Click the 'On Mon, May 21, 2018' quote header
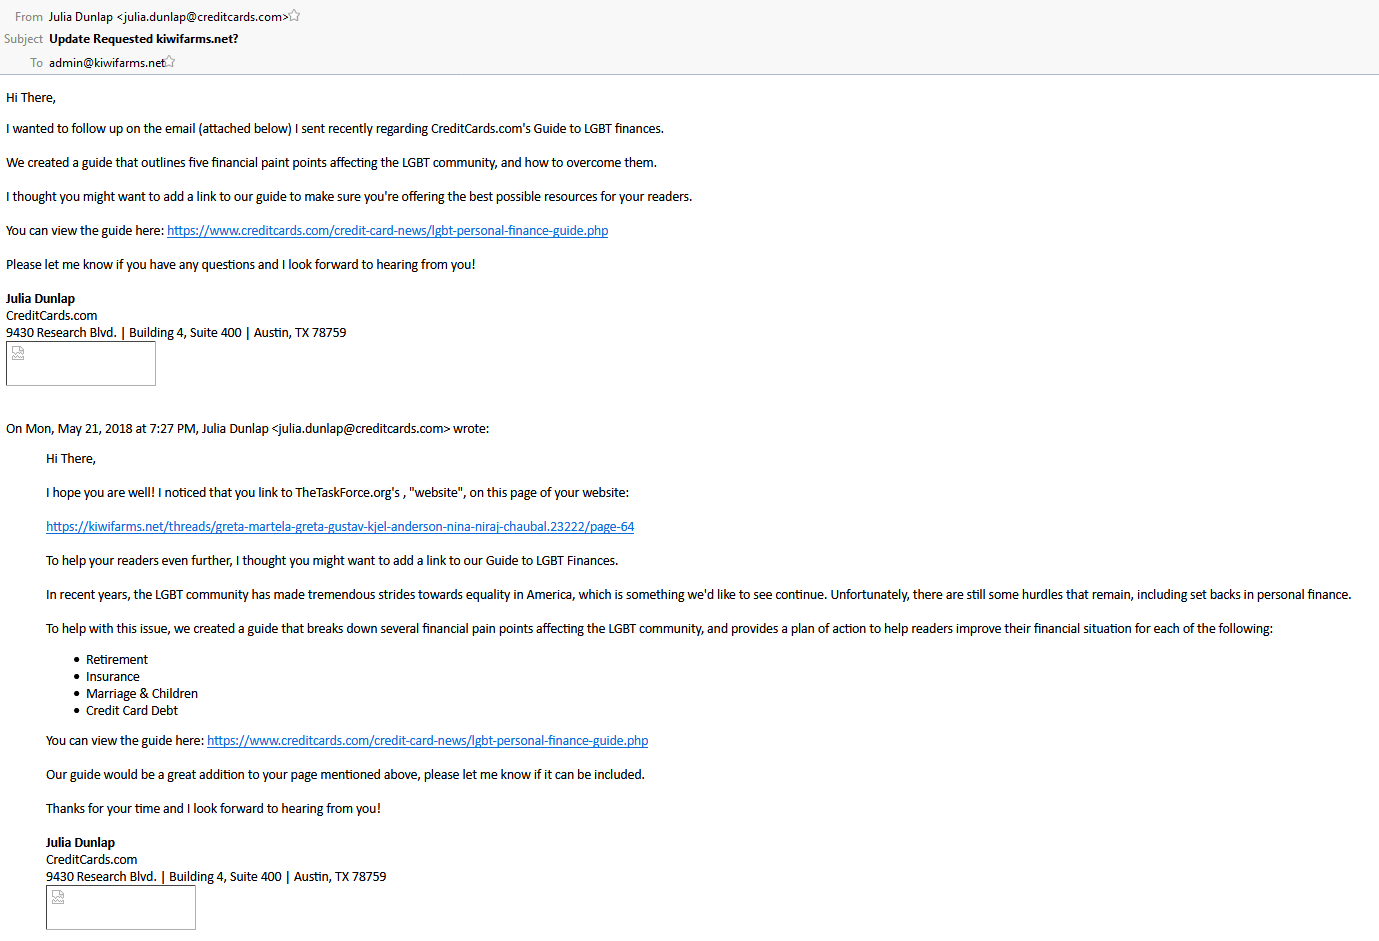The width and height of the screenshot is (1379, 941). coord(247,429)
